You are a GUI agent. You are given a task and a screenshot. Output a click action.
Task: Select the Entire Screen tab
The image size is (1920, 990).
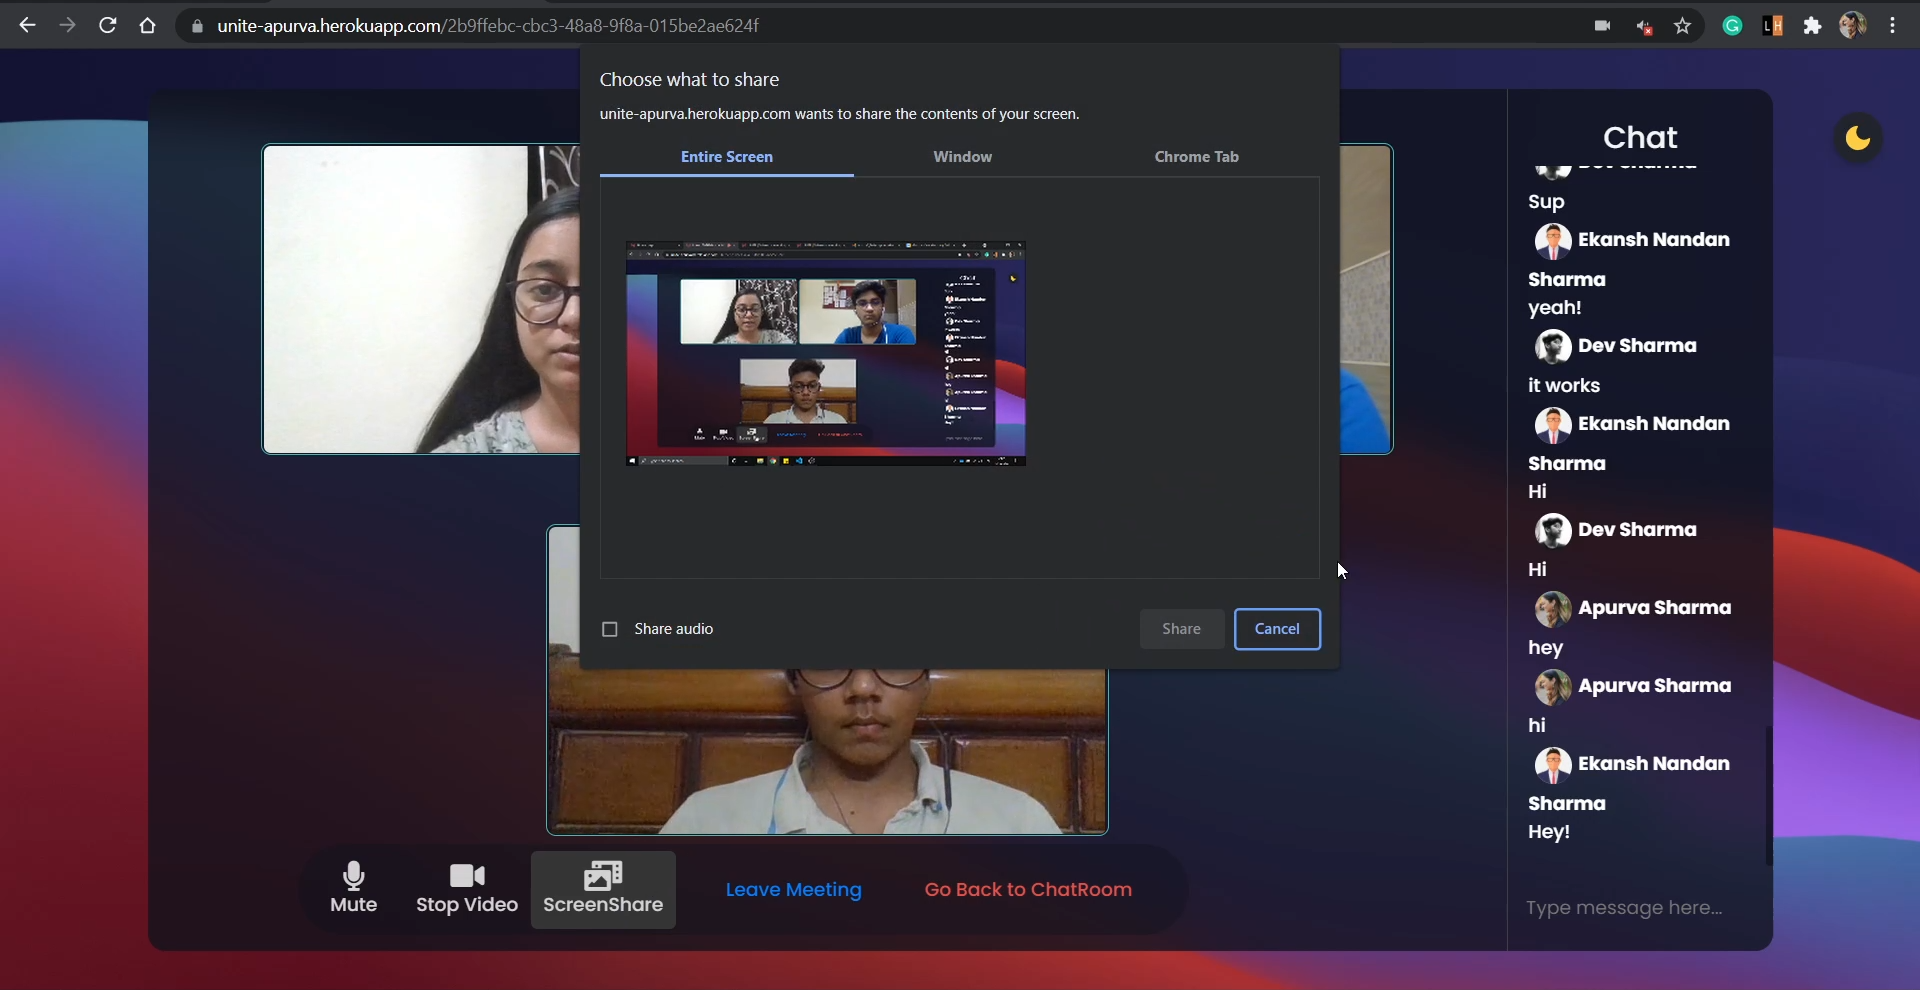tap(727, 157)
